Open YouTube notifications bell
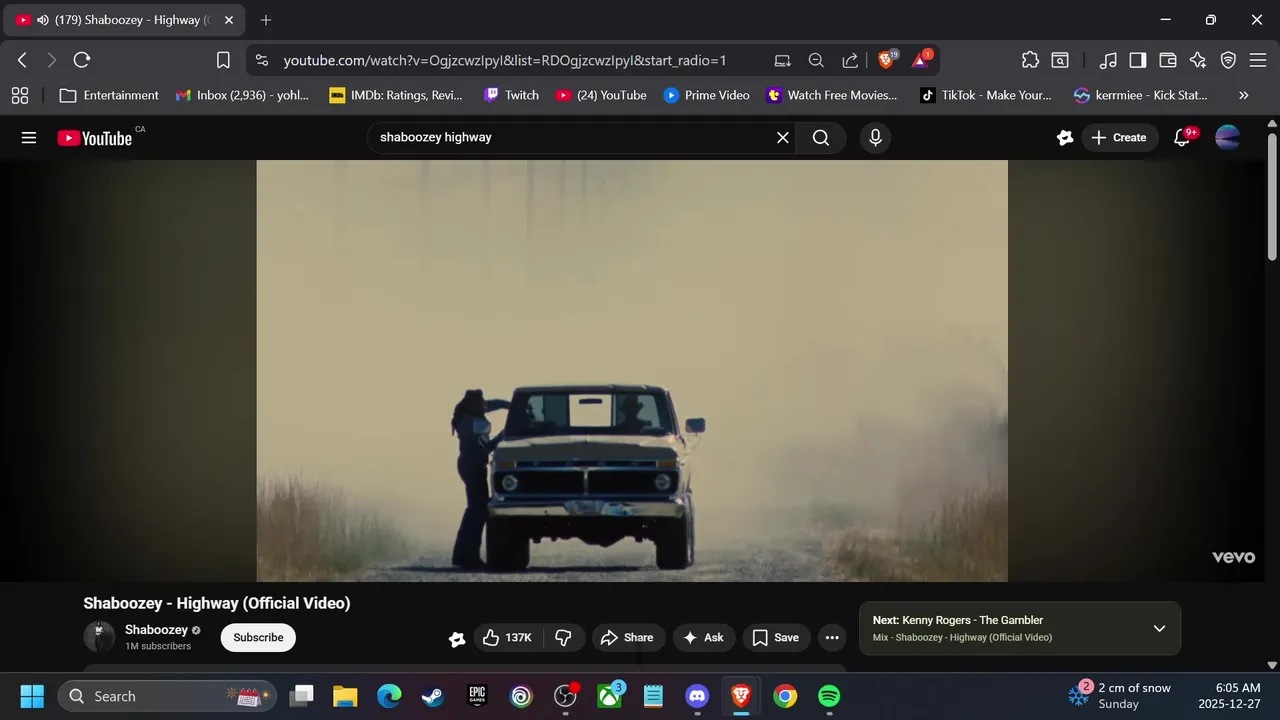Image resolution: width=1280 pixels, height=720 pixels. (1182, 138)
